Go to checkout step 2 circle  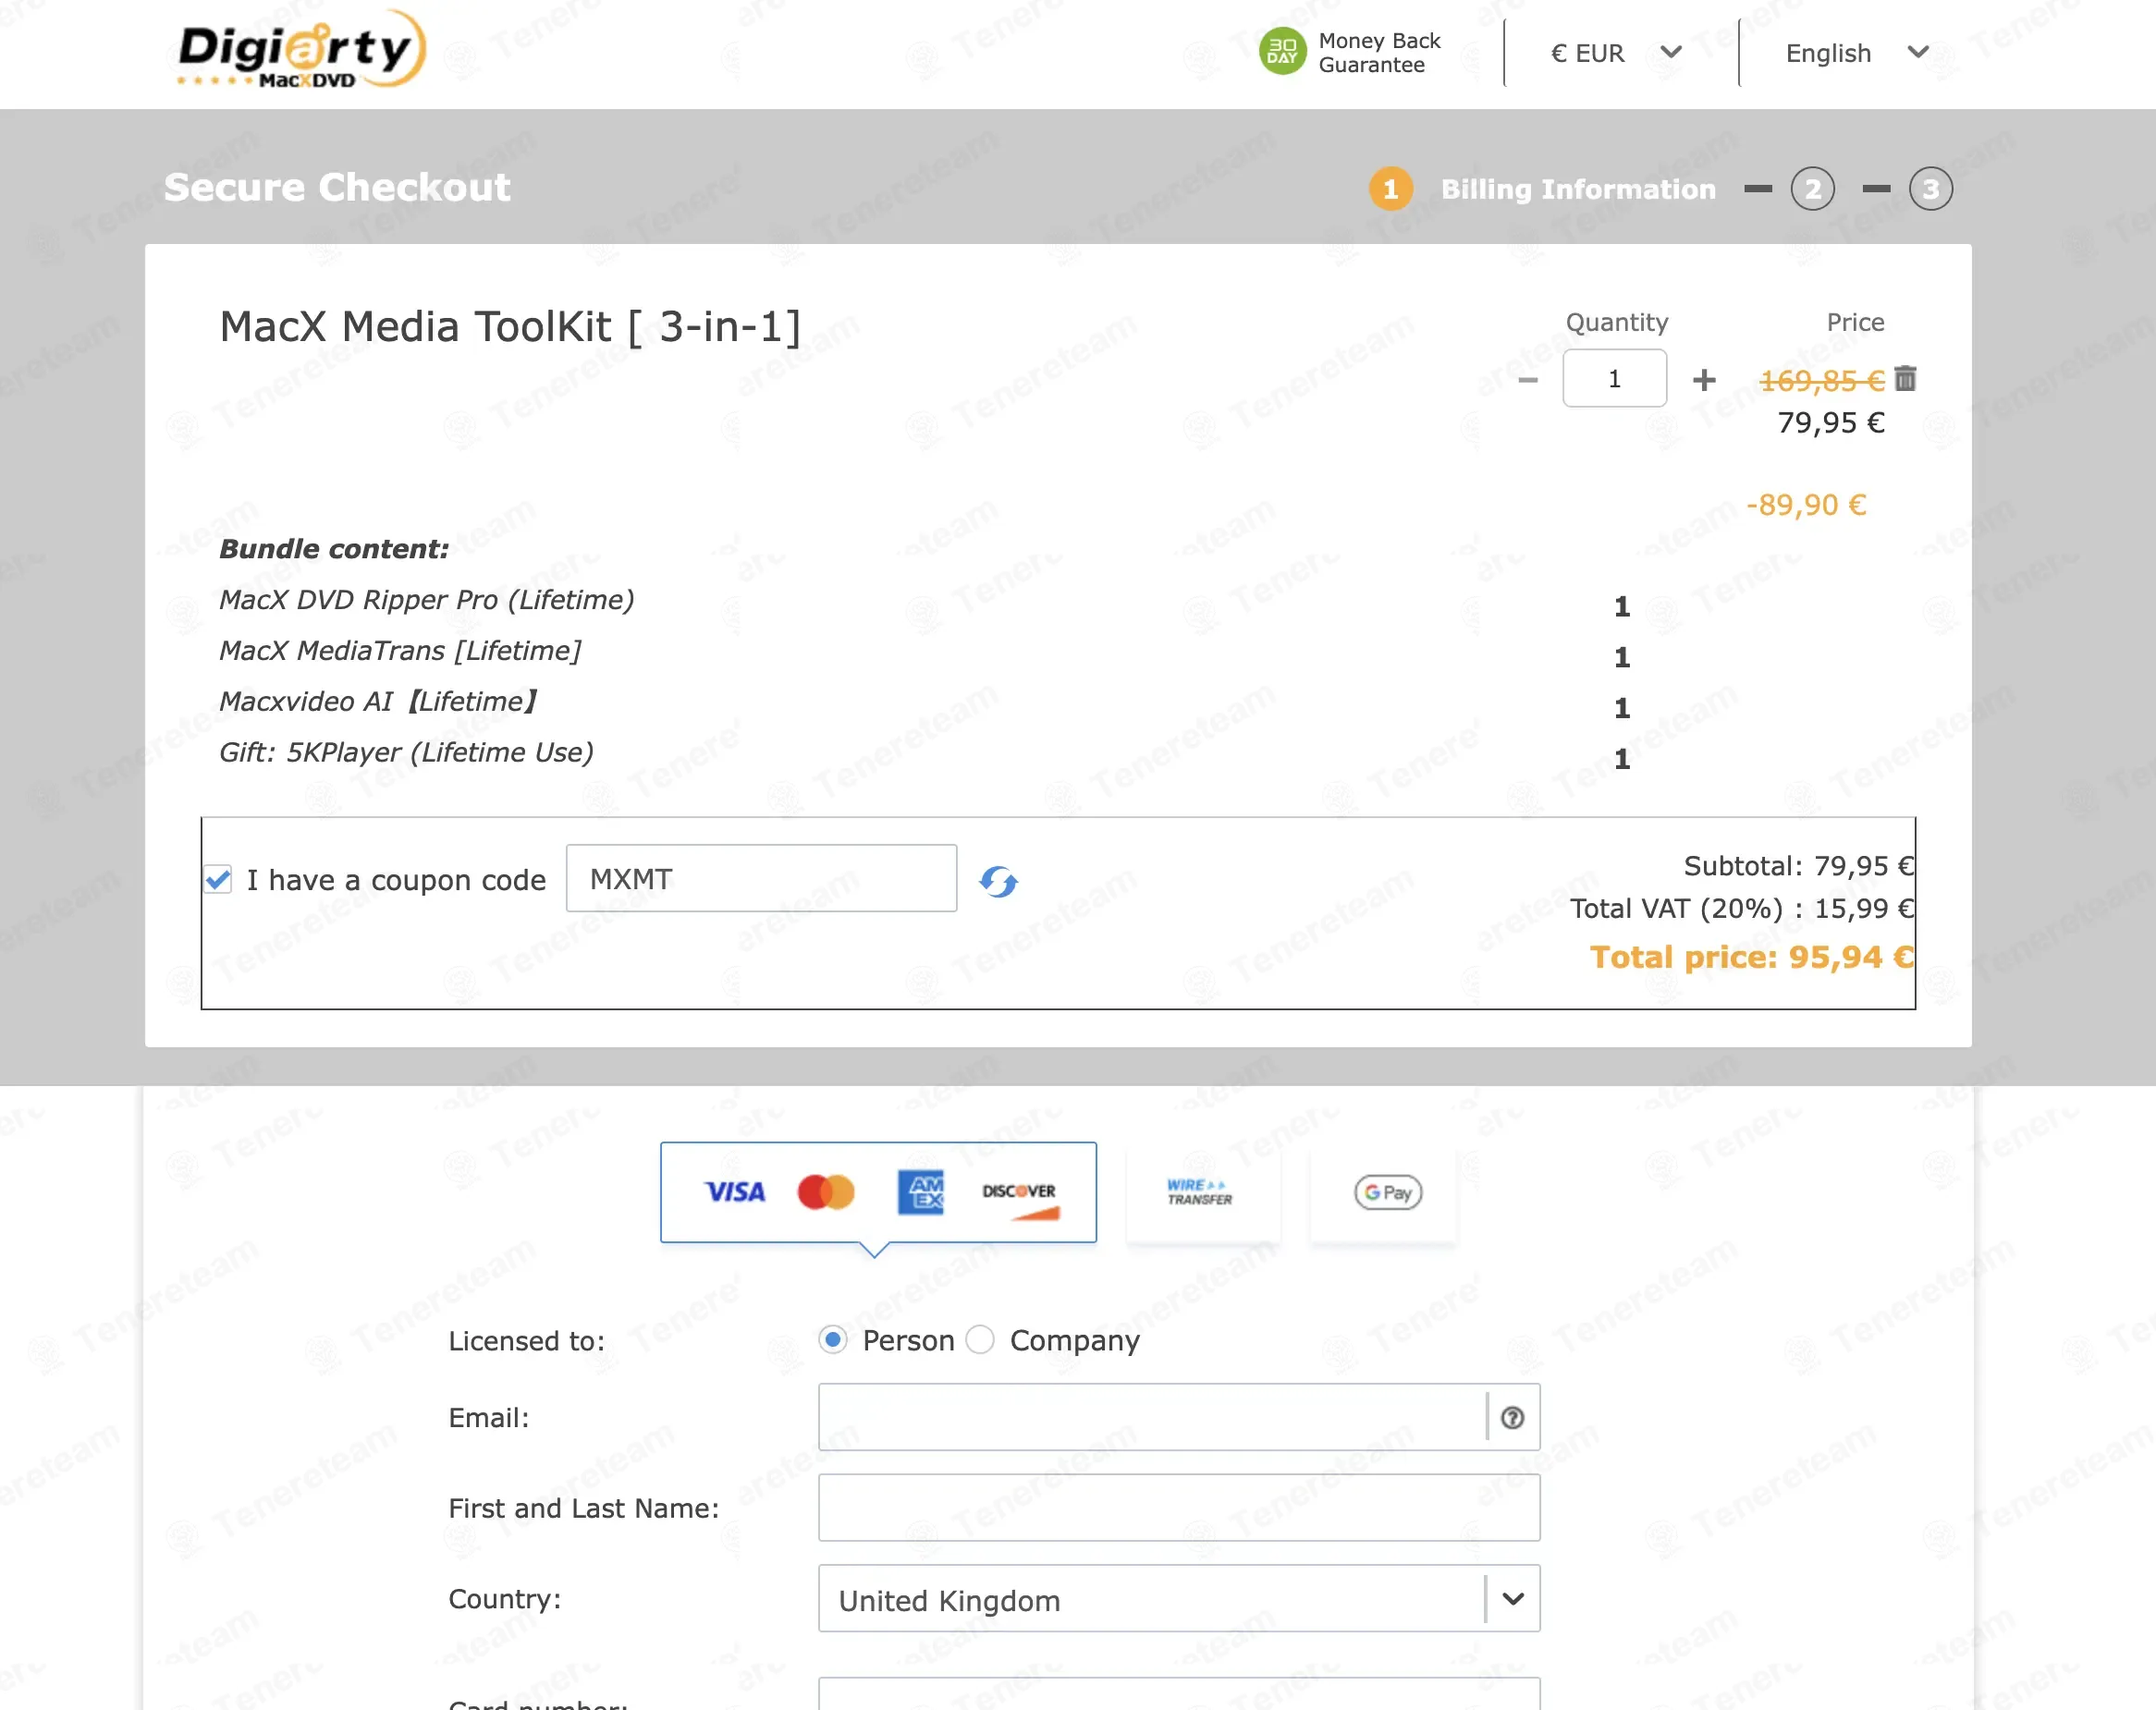(x=1812, y=189)
